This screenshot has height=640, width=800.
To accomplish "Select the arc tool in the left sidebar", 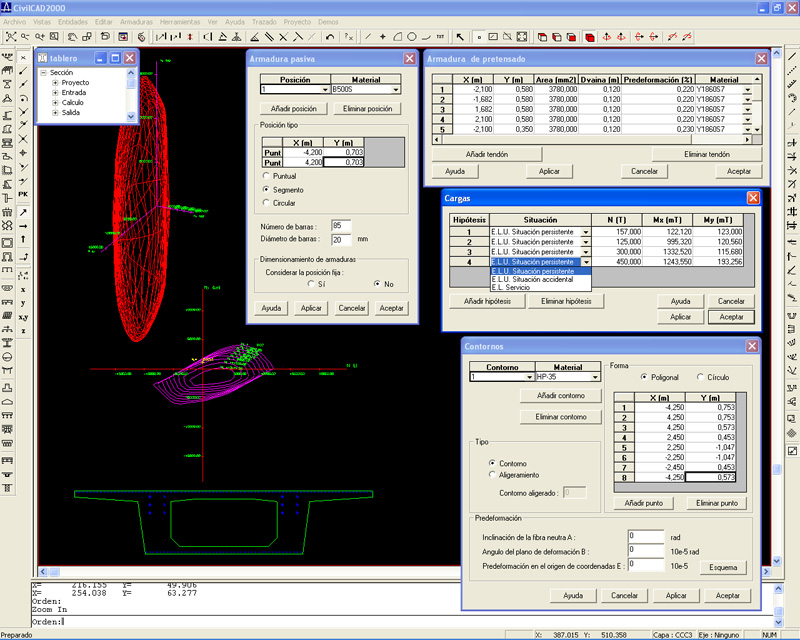I will pos(24,98).
